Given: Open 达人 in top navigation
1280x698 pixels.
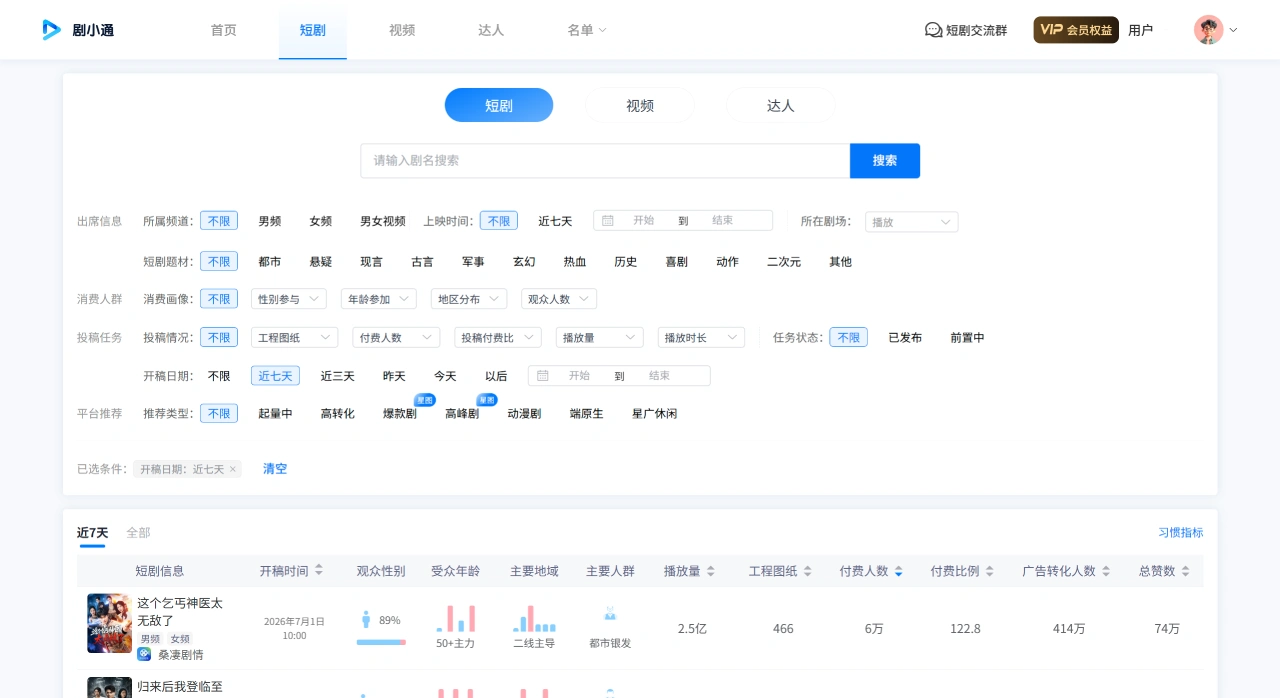Looking at the screenshot, I should pyautogui.click(x=491, y=30).
